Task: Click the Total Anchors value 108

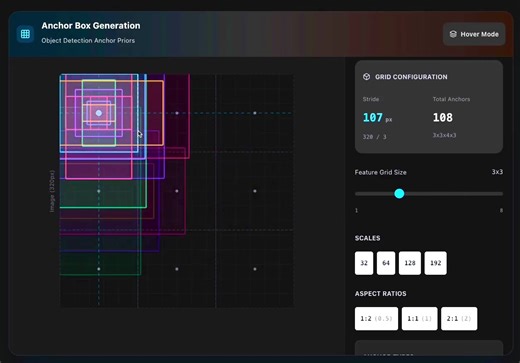Action: [x=443, y=117]
